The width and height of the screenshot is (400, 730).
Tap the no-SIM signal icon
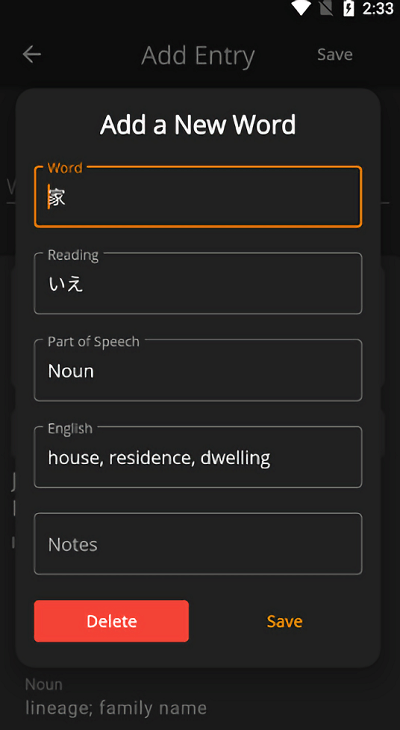tap(326, 8)
